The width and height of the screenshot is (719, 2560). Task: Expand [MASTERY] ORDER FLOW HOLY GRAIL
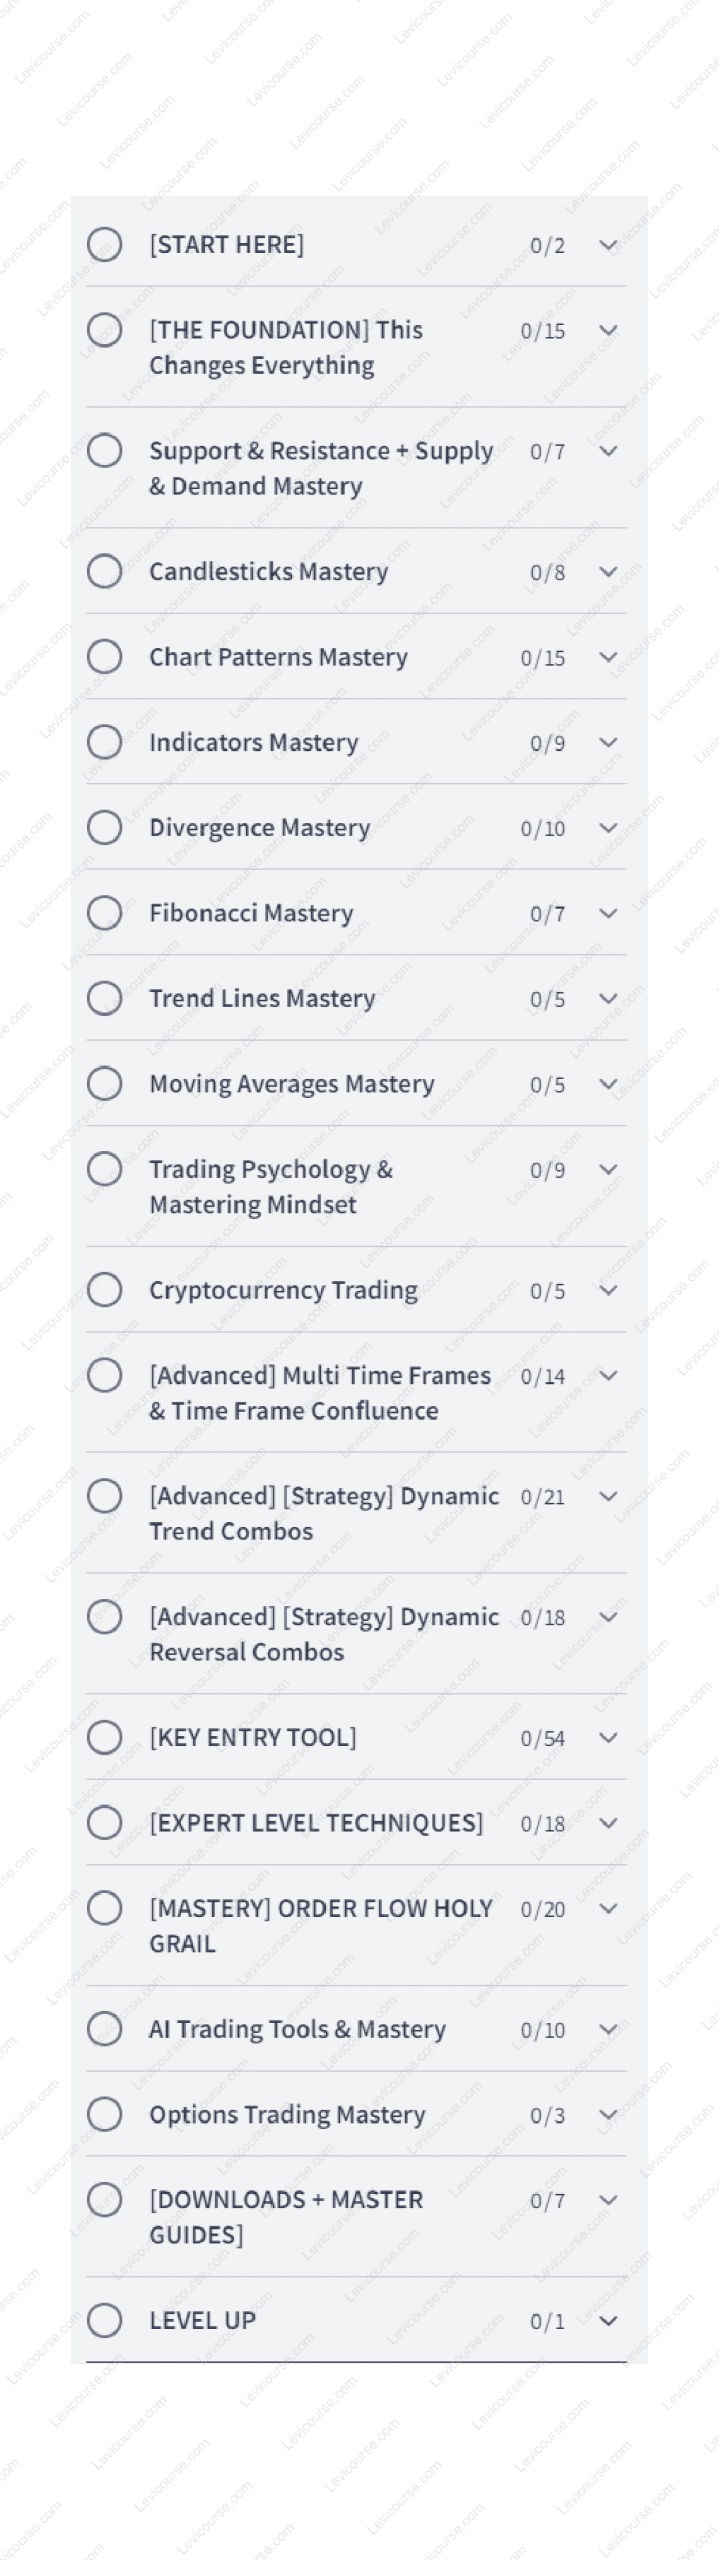coord(608,1908)
